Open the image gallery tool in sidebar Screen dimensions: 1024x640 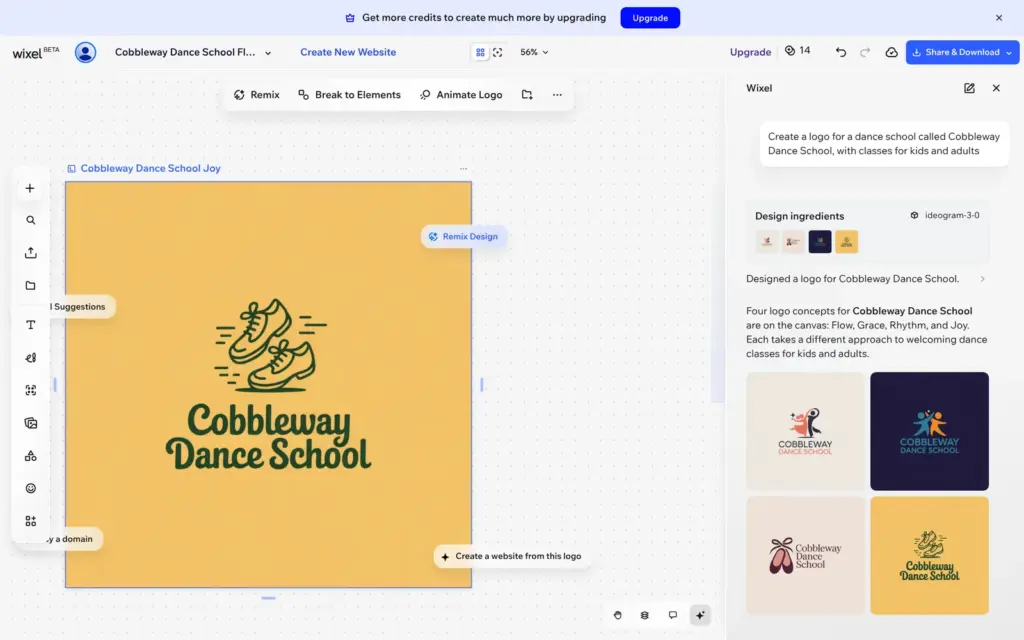pos(30,423)
